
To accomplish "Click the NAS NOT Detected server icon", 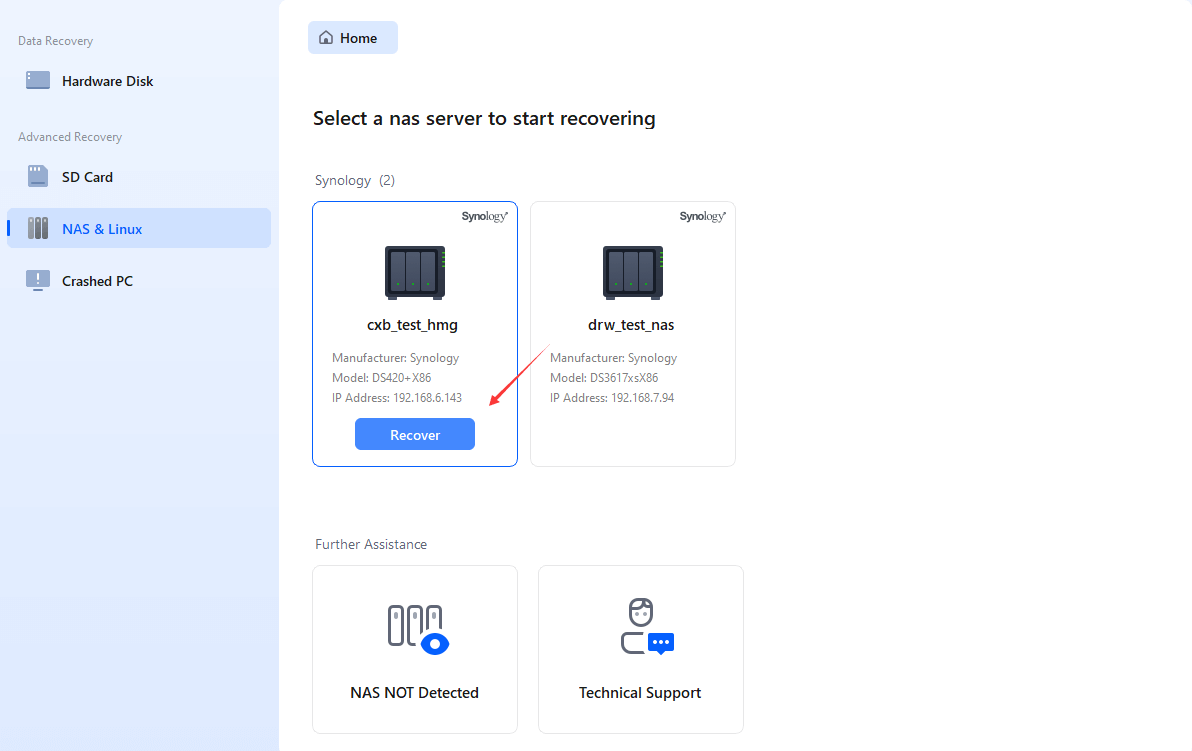I will coord(414,627).
